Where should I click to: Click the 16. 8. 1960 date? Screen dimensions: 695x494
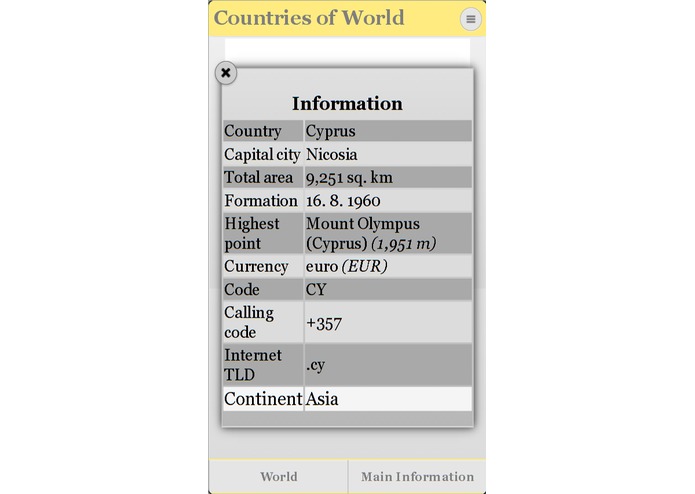[x=388, y=201]
